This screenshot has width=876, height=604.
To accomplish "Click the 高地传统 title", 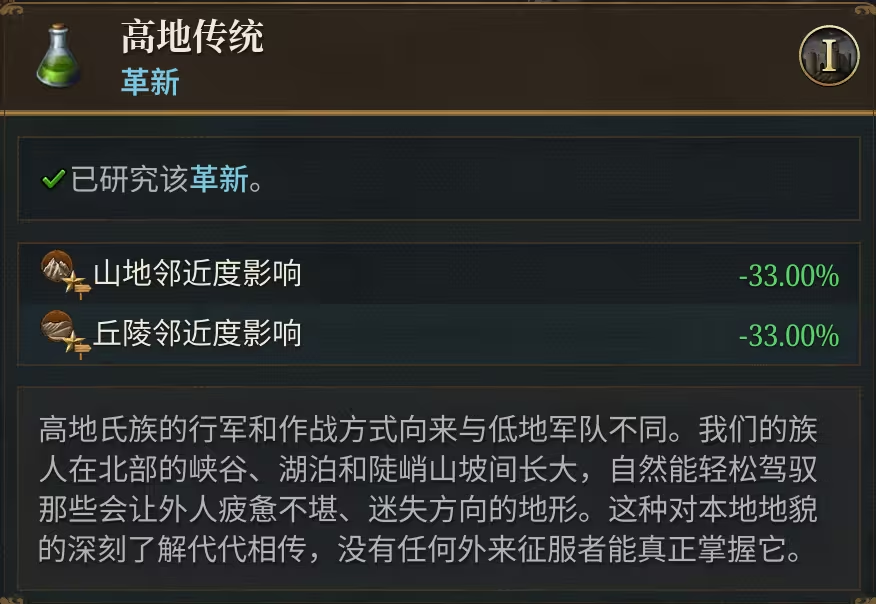I will click(x=192, y=37).
